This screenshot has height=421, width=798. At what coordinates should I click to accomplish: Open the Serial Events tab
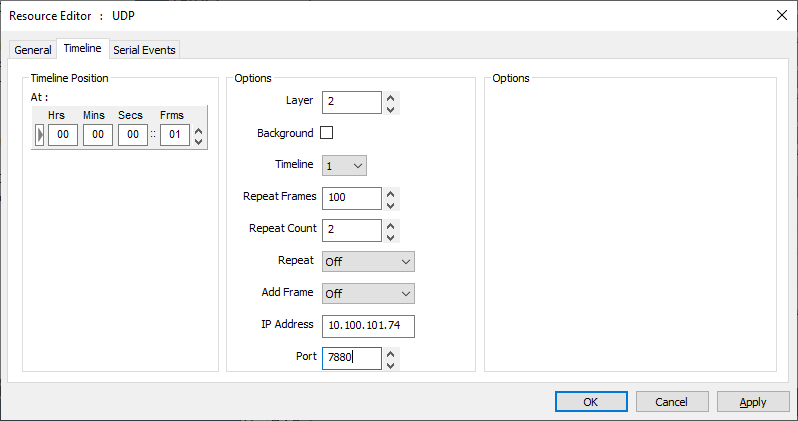(x=144, y=50)
